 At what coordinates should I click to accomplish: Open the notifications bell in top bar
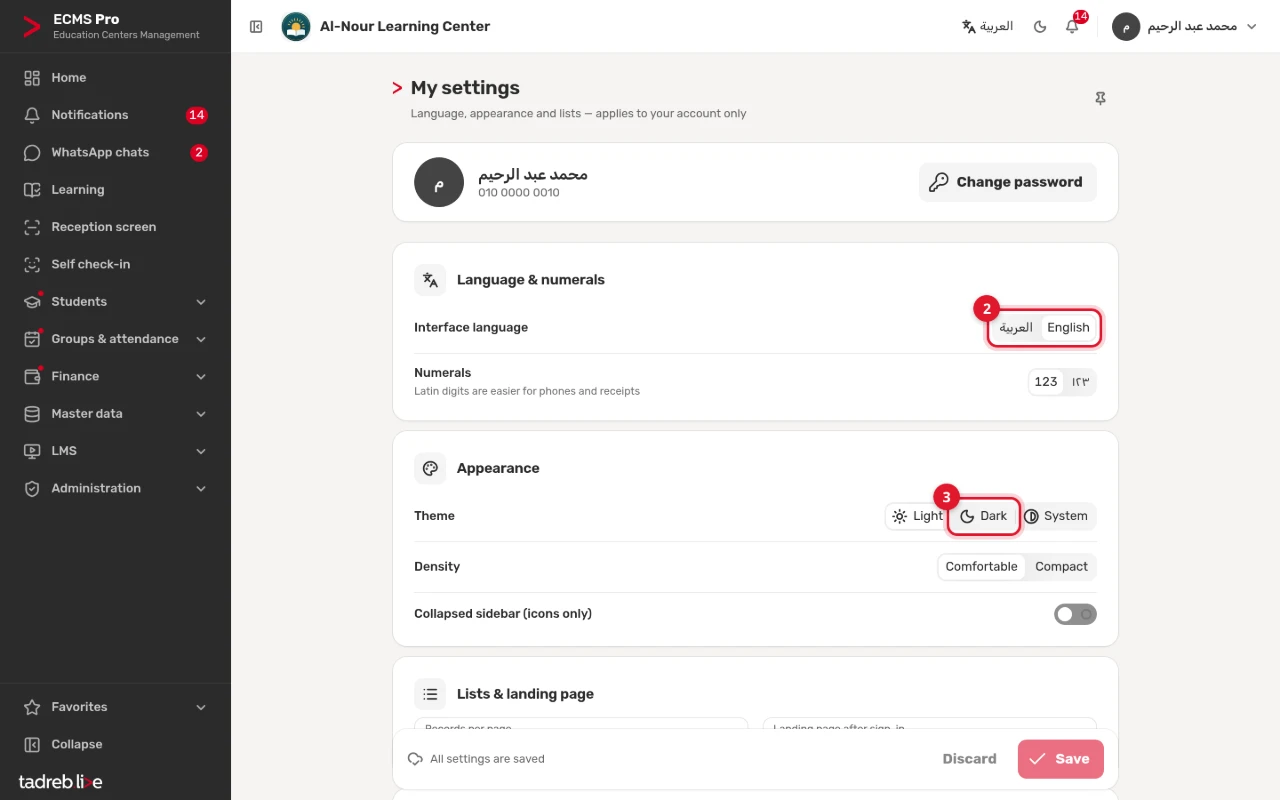coord(1072,27)
